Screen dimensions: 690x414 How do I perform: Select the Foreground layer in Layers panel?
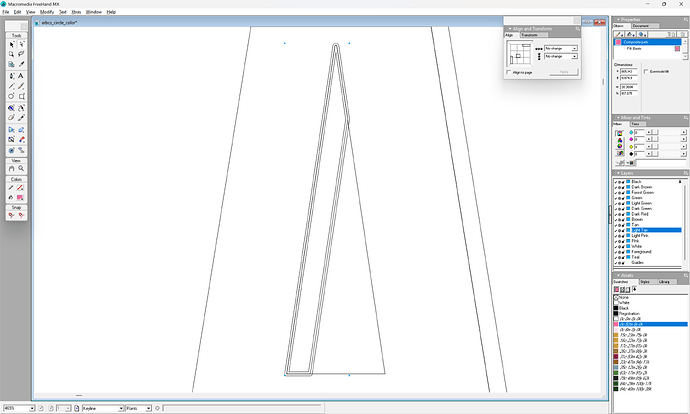pos(644,251)
